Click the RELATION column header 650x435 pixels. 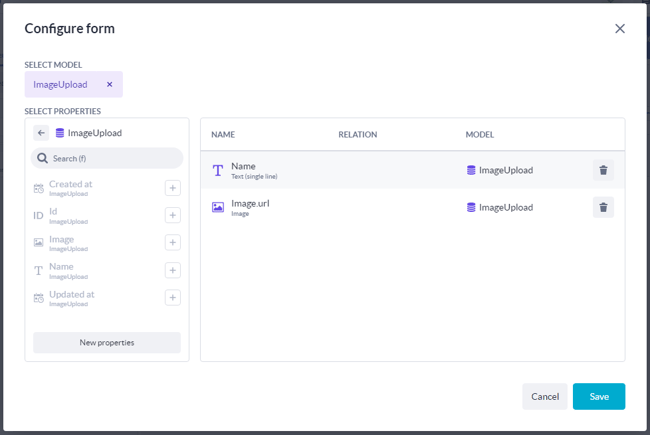pyautogui.click(x=358, y=135)
